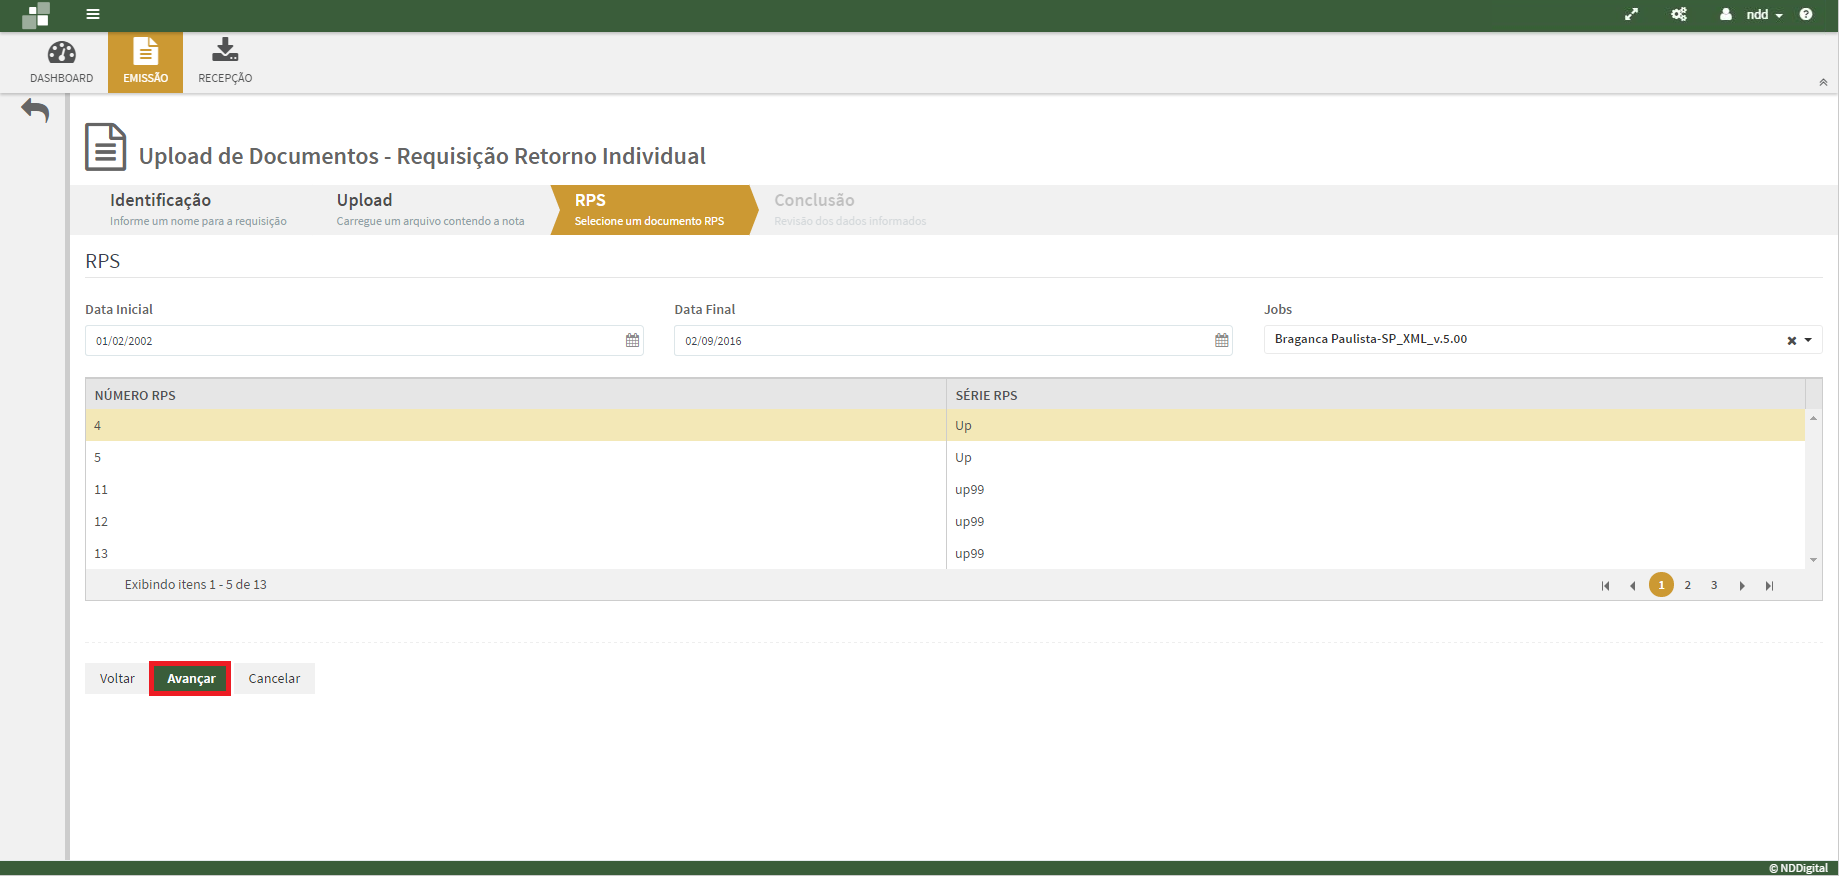Open settings via the gears icon
This screenshot has width=1839, height=876.
(x=1679, y=14)
